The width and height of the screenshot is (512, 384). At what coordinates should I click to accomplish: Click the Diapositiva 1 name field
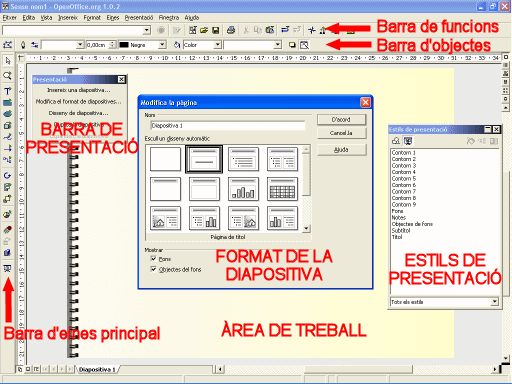(x=228, y=126)
